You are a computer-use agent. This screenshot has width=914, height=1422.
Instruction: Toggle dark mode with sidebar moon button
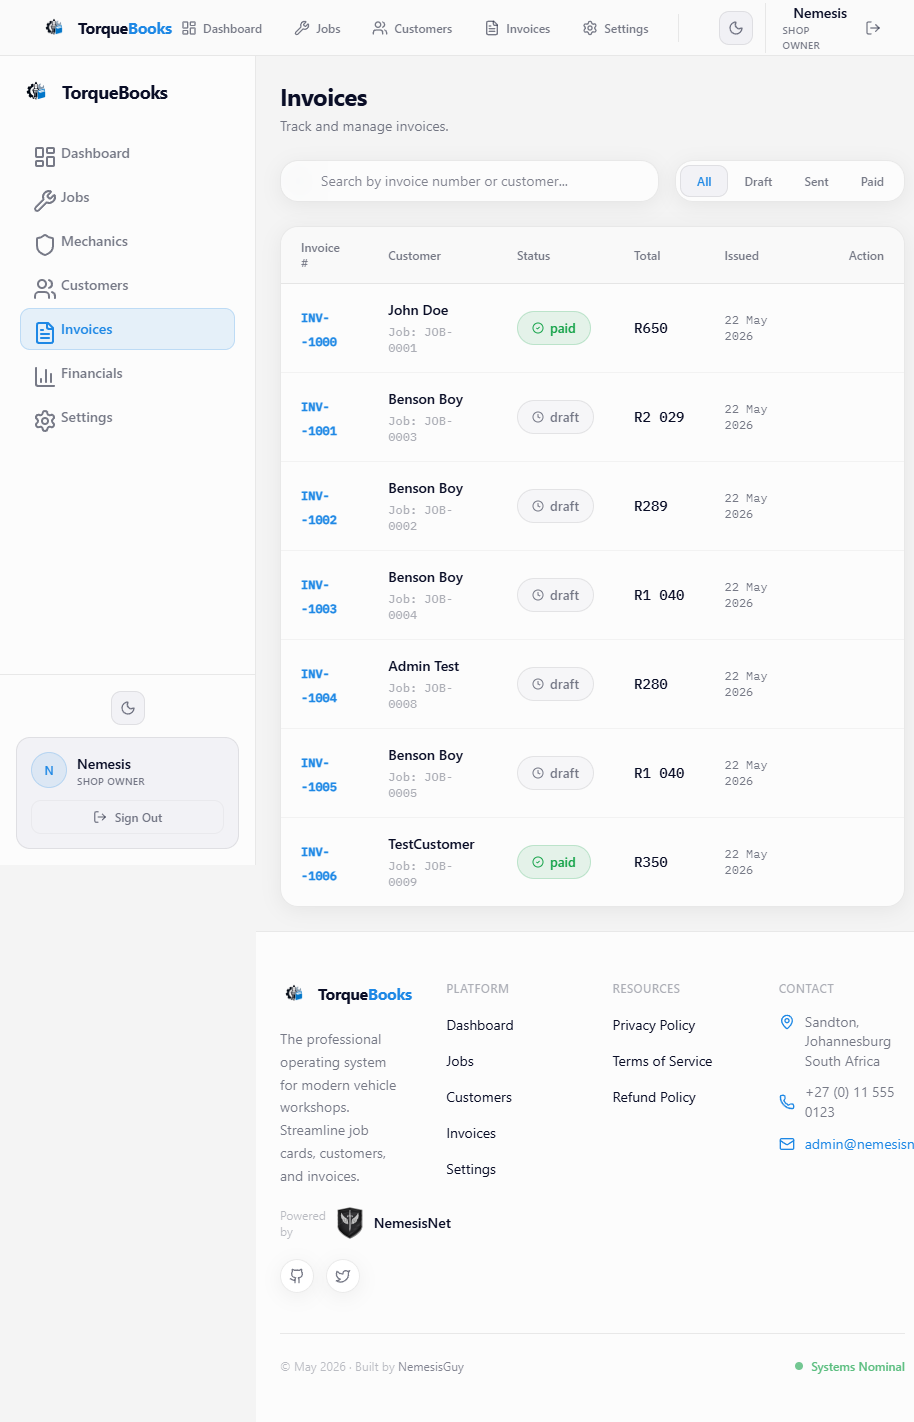click(x=128, y=708)
